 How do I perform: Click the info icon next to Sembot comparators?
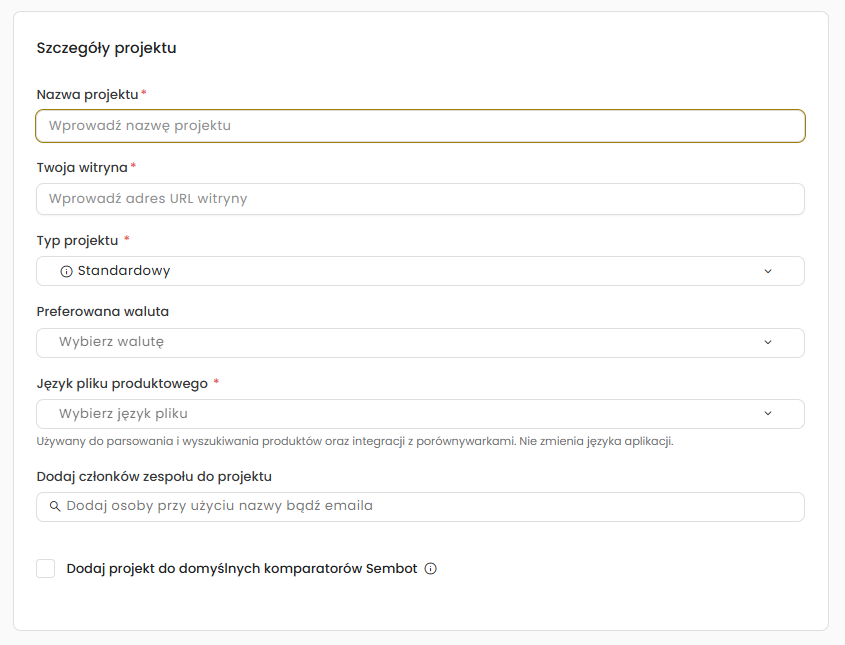[x=431, y=569]
